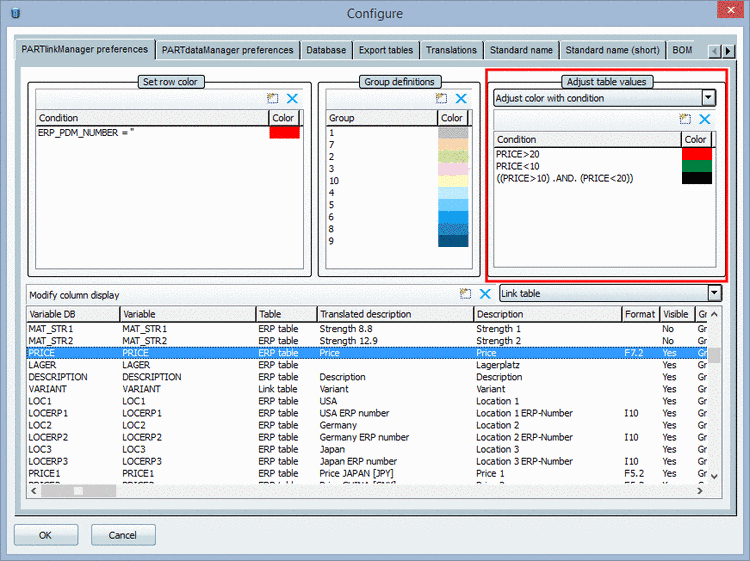Open the Adjust color with condition dropdown
Viewport: 750px width, 561px height.
[x=708, y=98]
